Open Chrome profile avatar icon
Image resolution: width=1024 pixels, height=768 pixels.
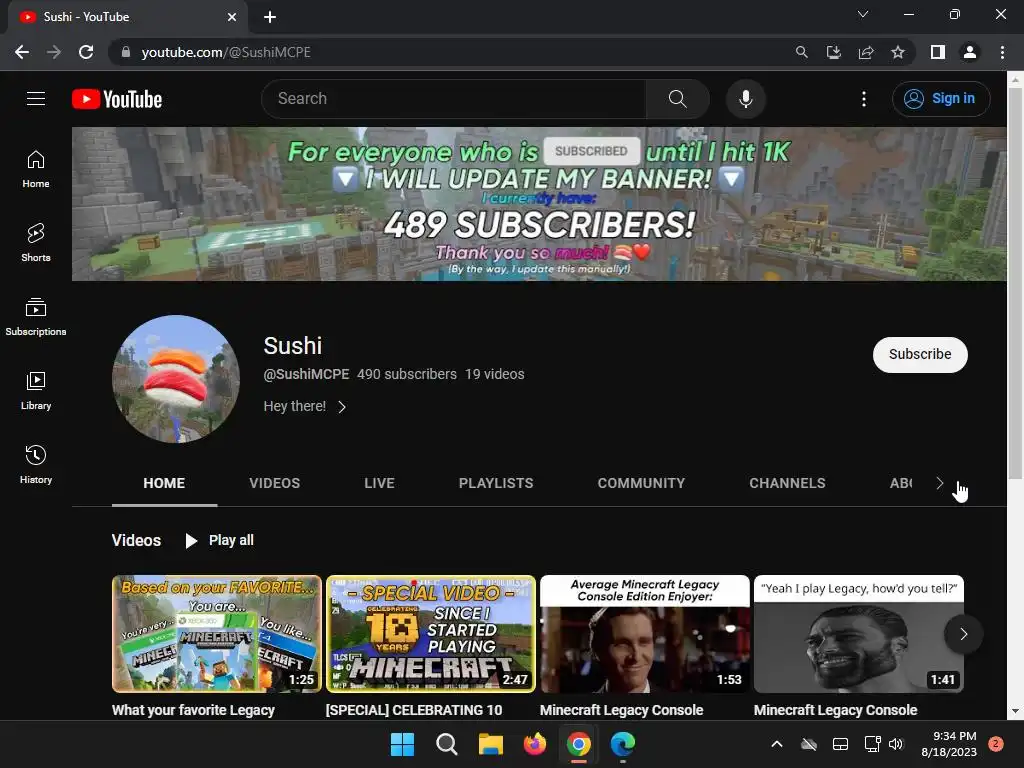[970, 52]
